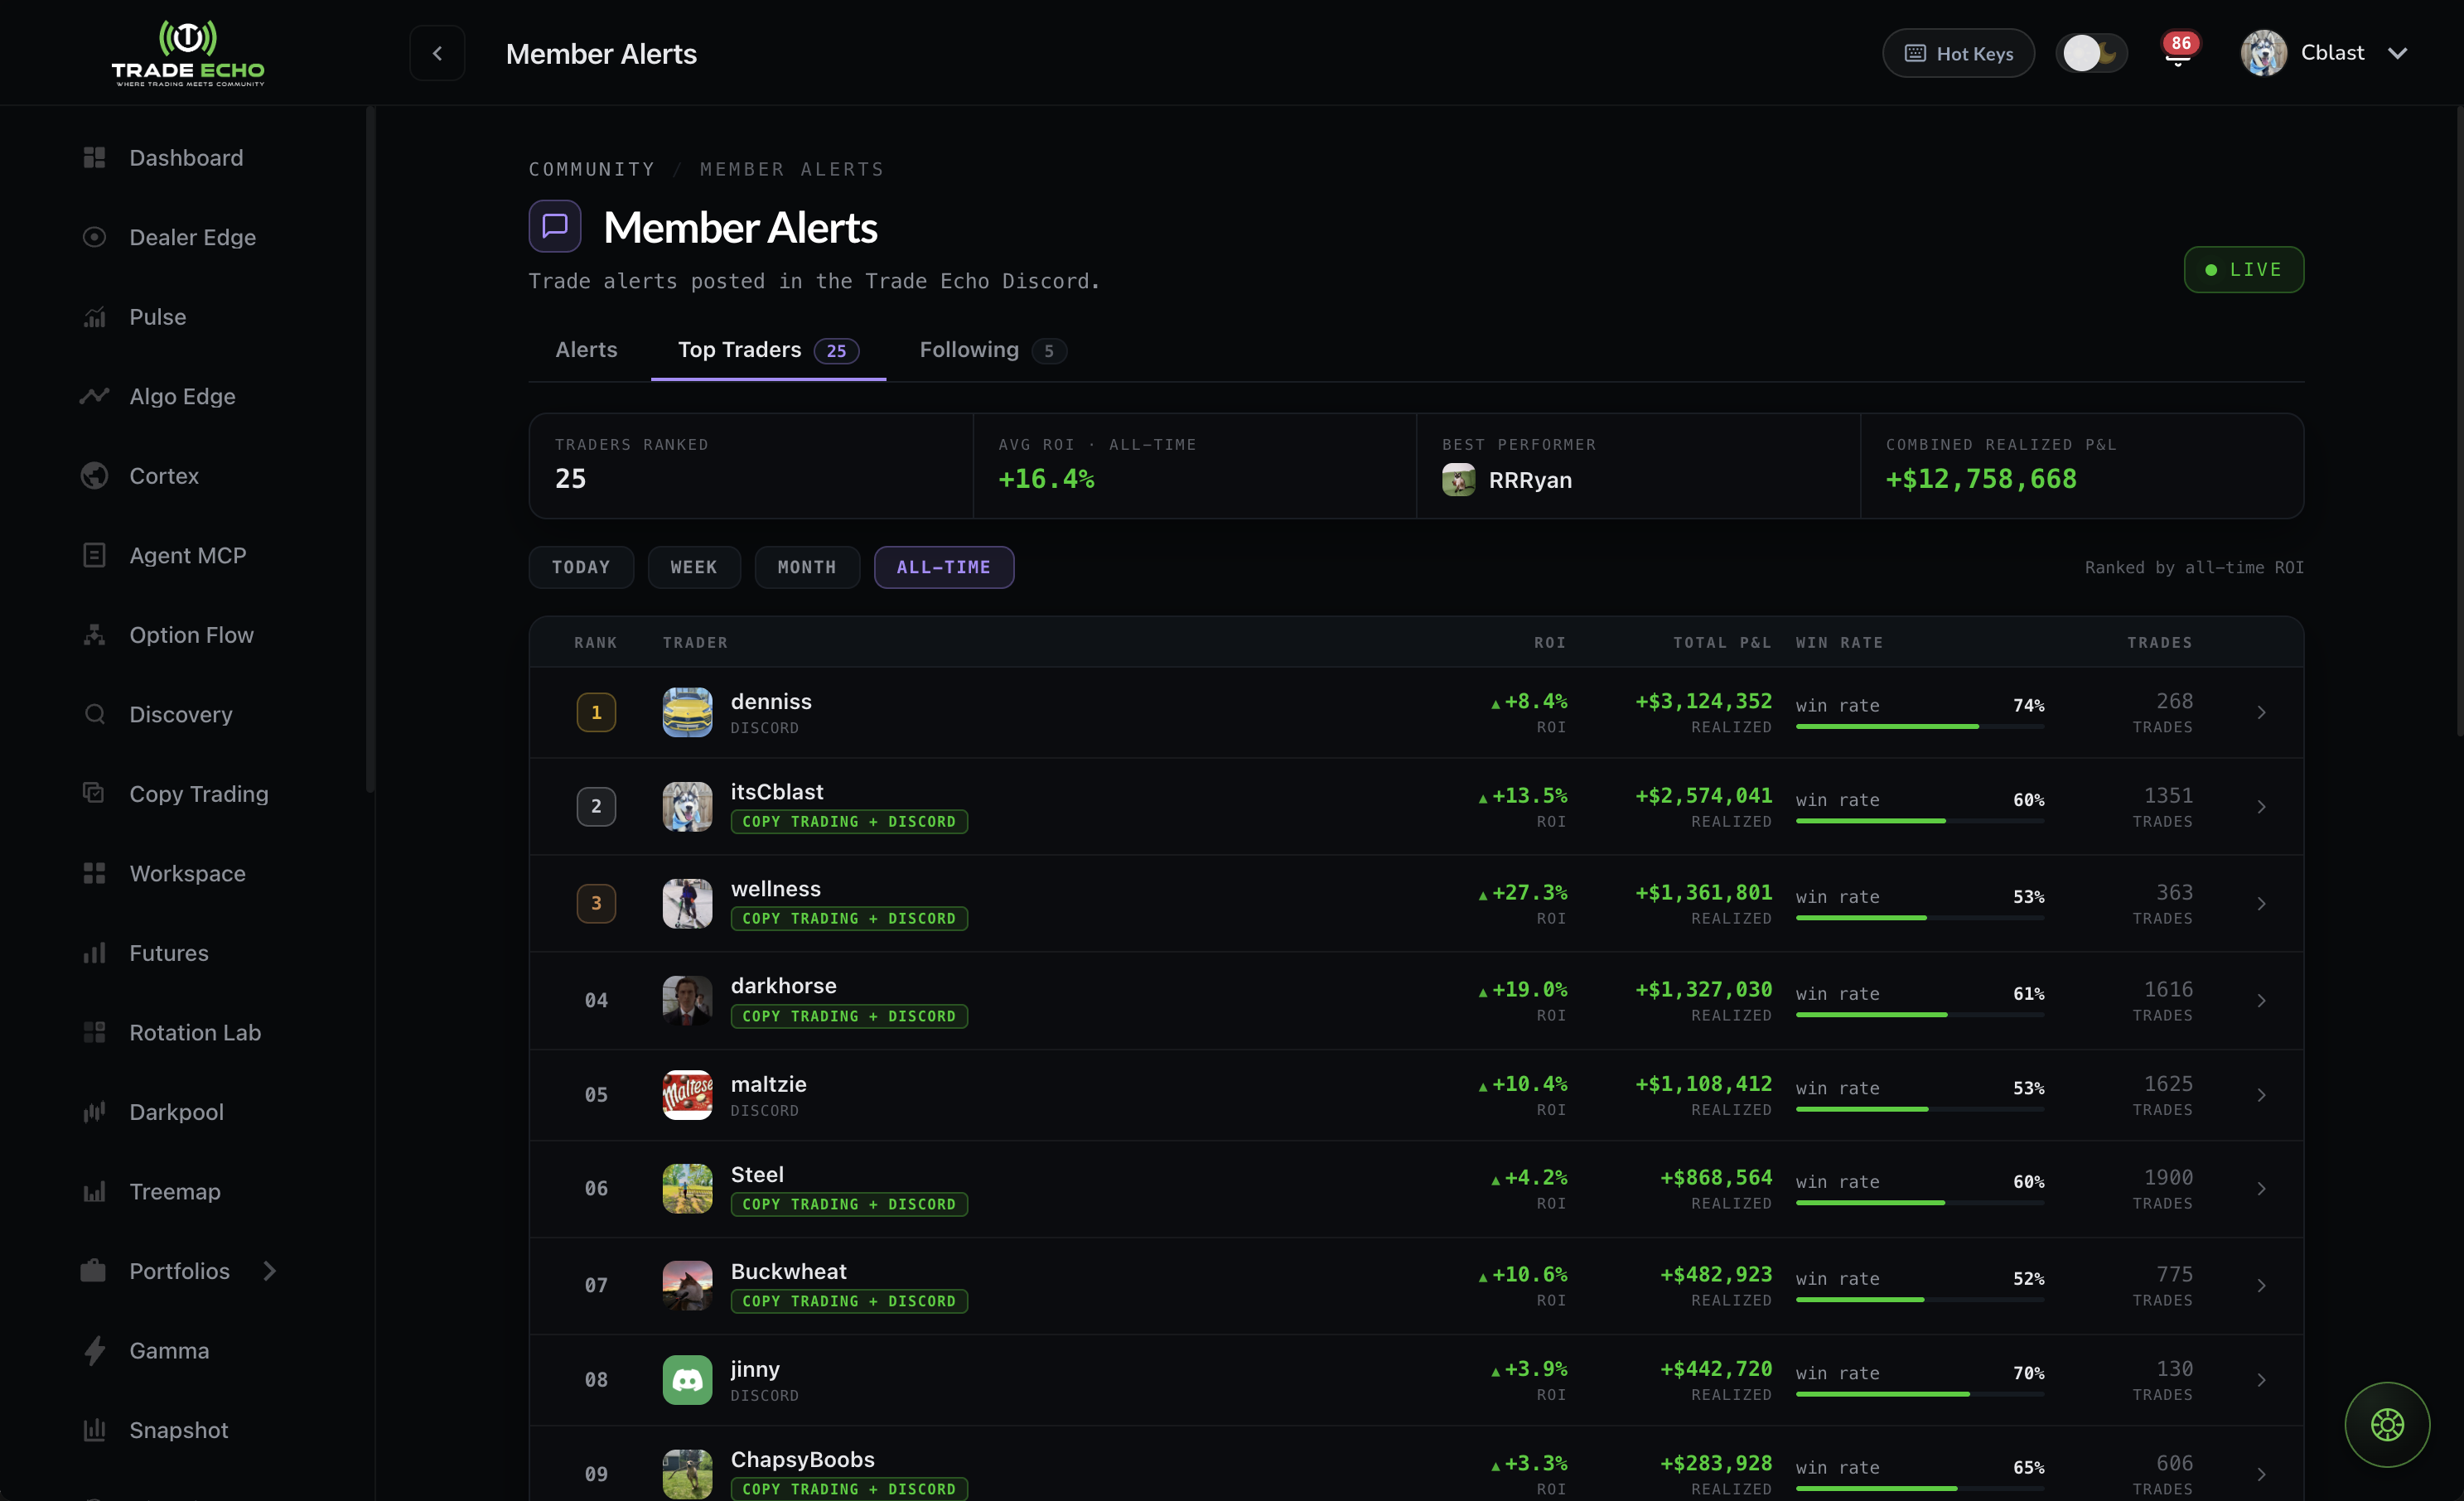Select the WEEK time range filter
The width and height of the screenshot is (2464, 1501).
(694, 567)
